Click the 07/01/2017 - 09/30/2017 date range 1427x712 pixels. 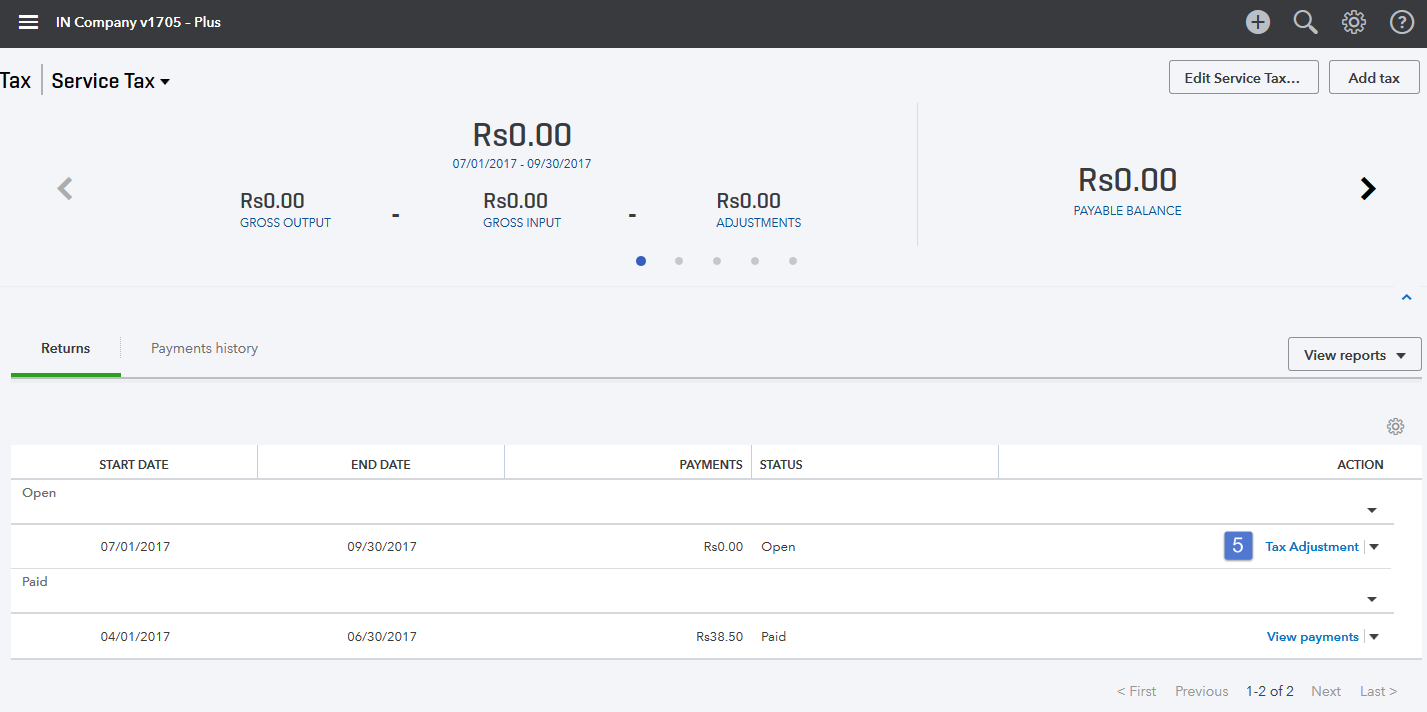522,163
